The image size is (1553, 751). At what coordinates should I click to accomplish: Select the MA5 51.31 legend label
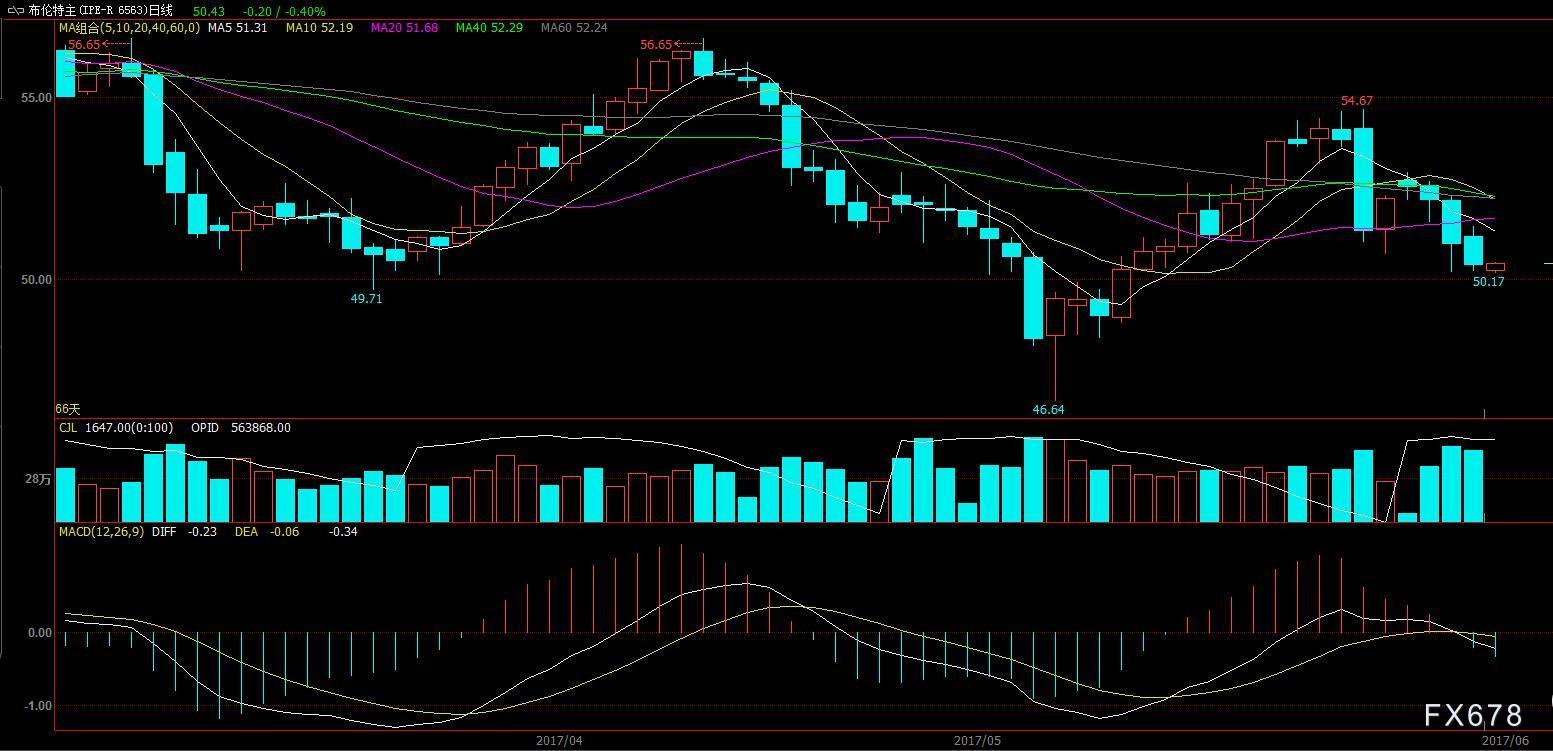[x=237, y=28]
